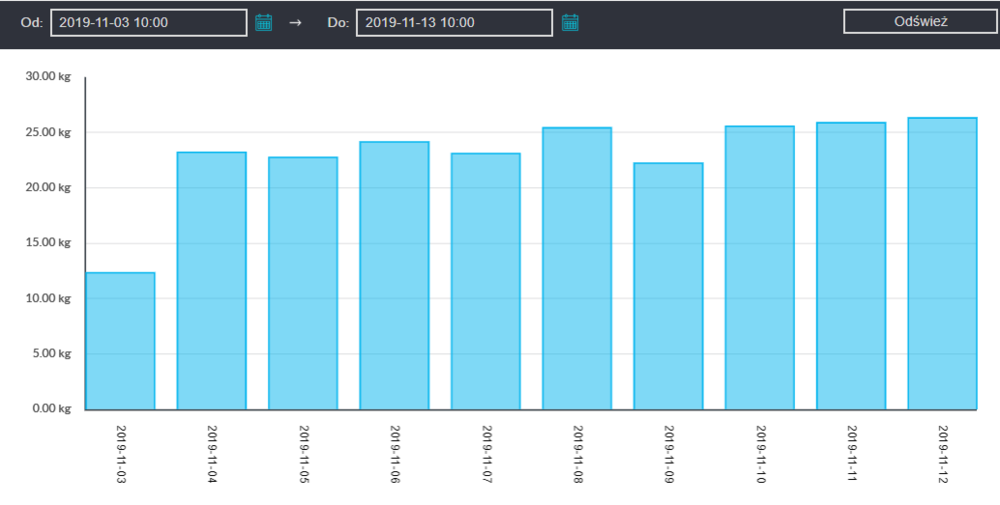The width and height of the screenshot is (1000, 505).
Task: Open the calendar picker for the Od date
Action: tap(264, 22)
